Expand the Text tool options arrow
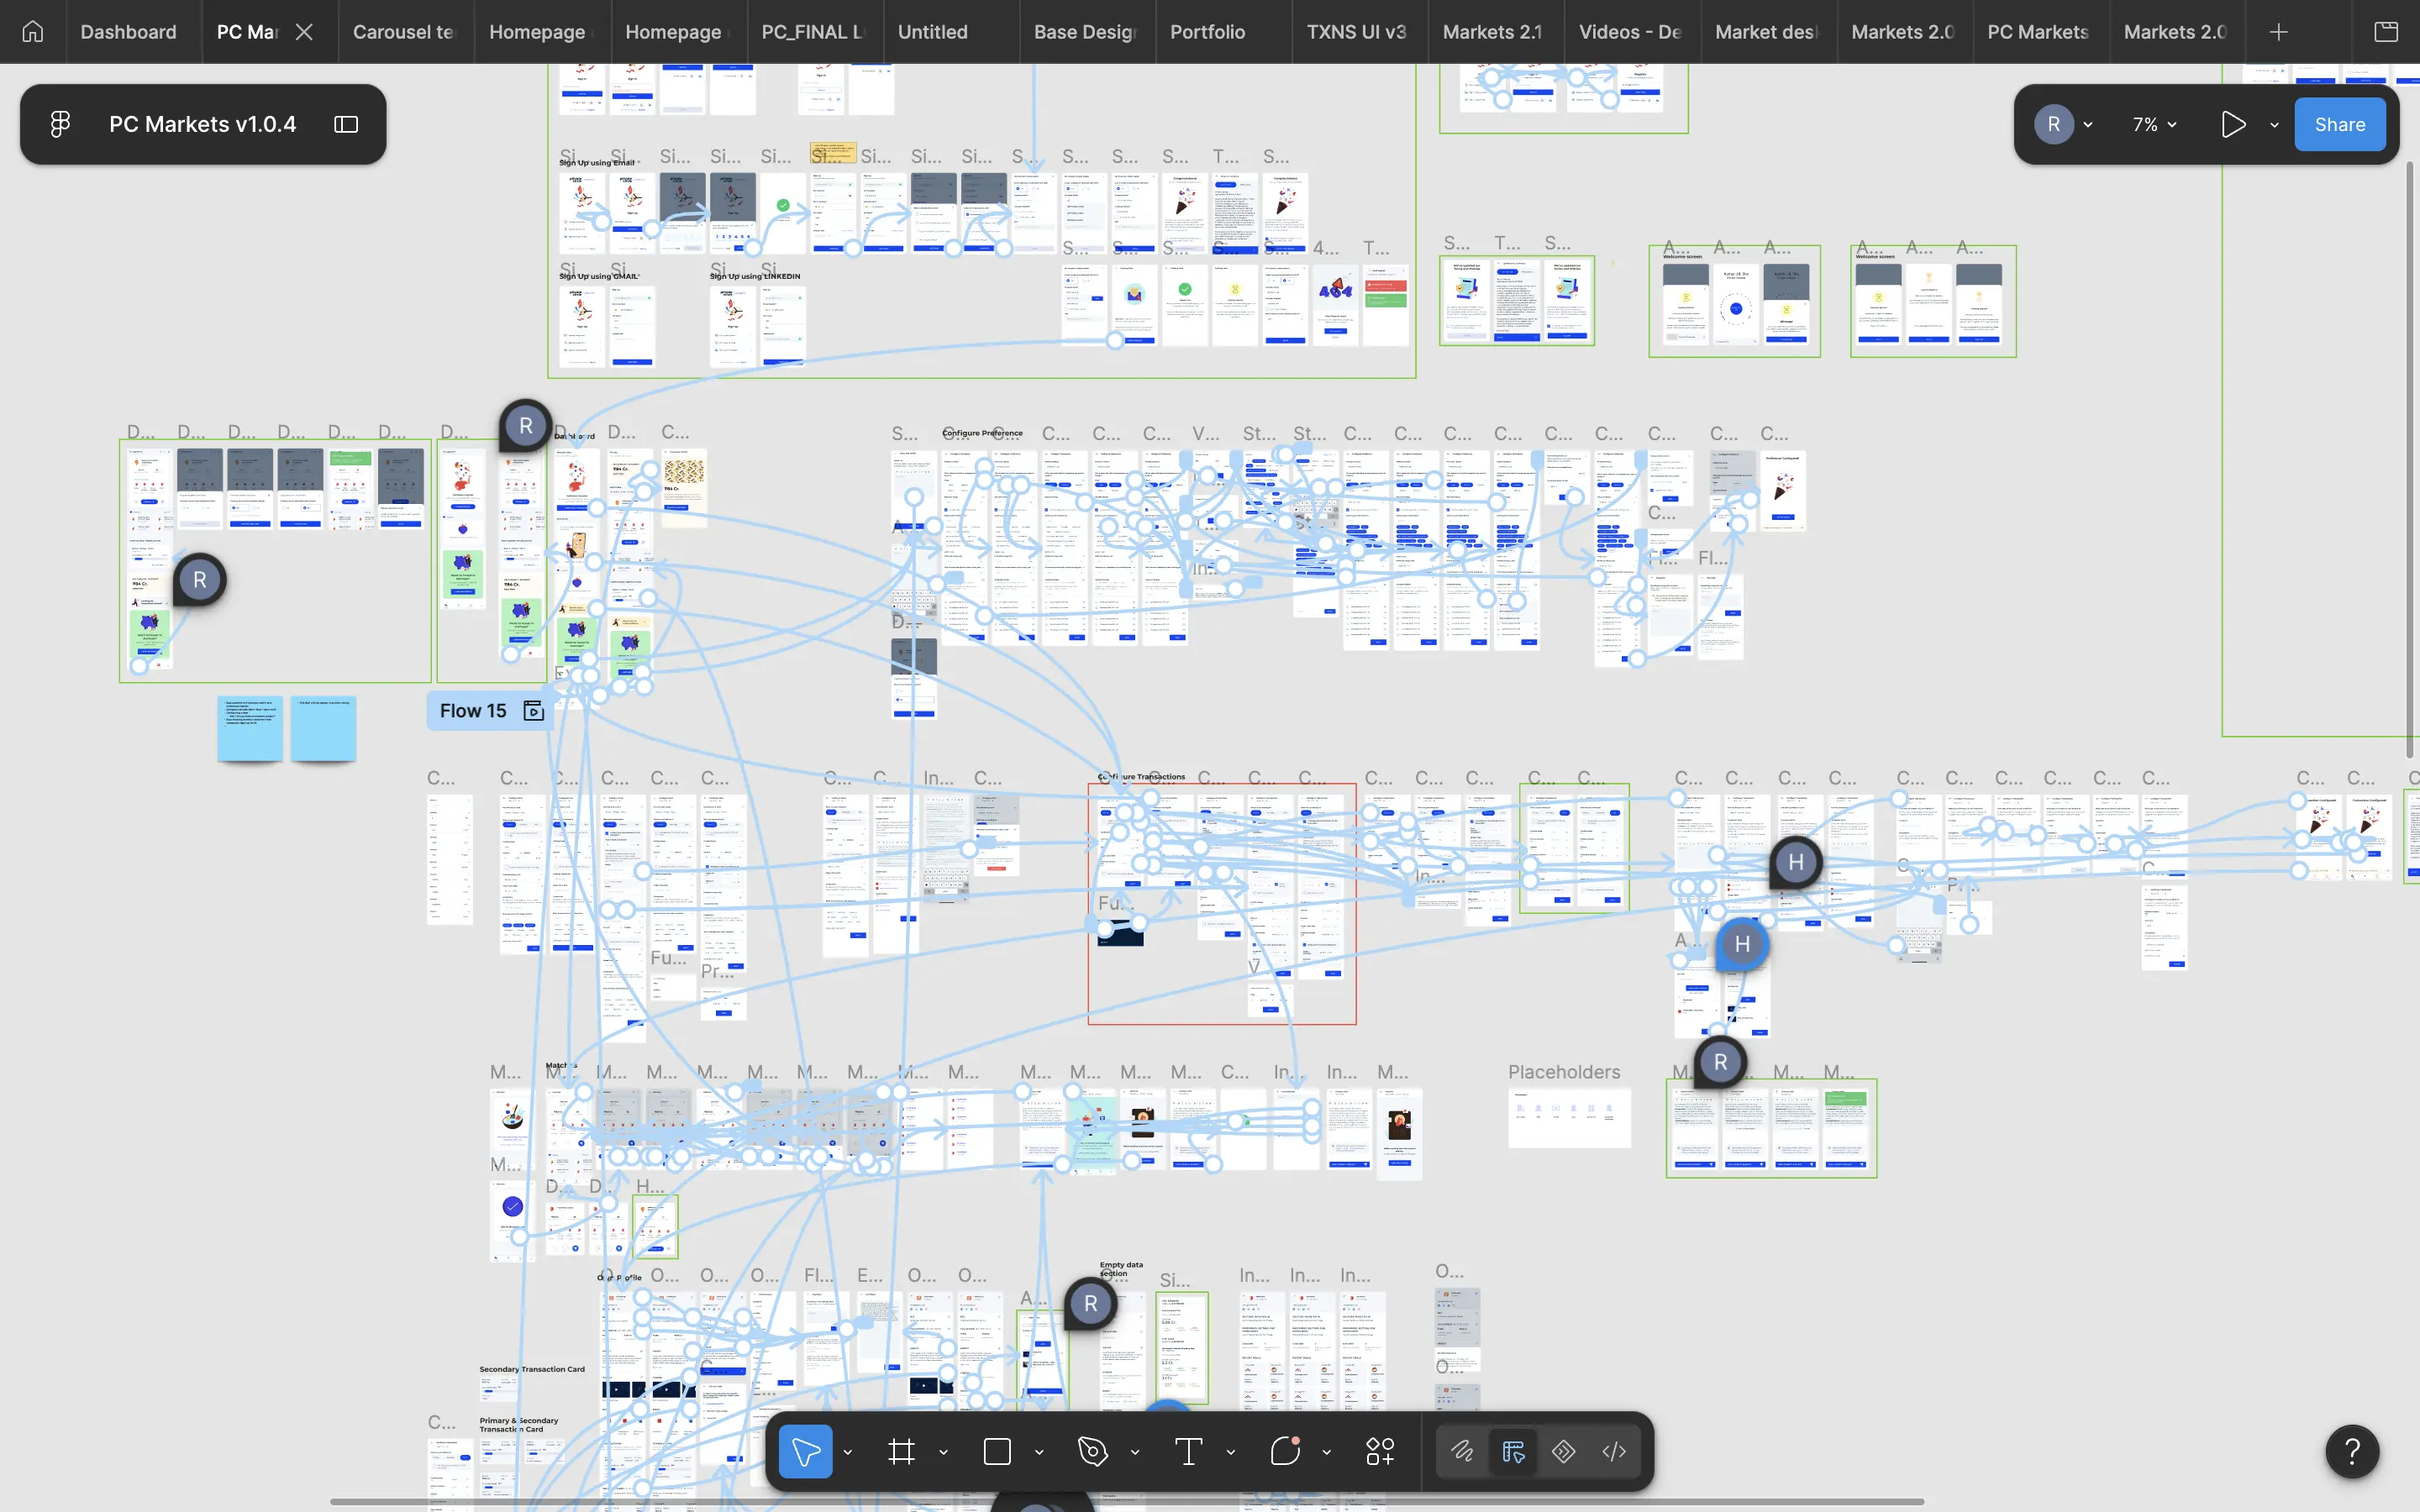Viewport: 2420px width, 1512px height. coord(1231,1452)
